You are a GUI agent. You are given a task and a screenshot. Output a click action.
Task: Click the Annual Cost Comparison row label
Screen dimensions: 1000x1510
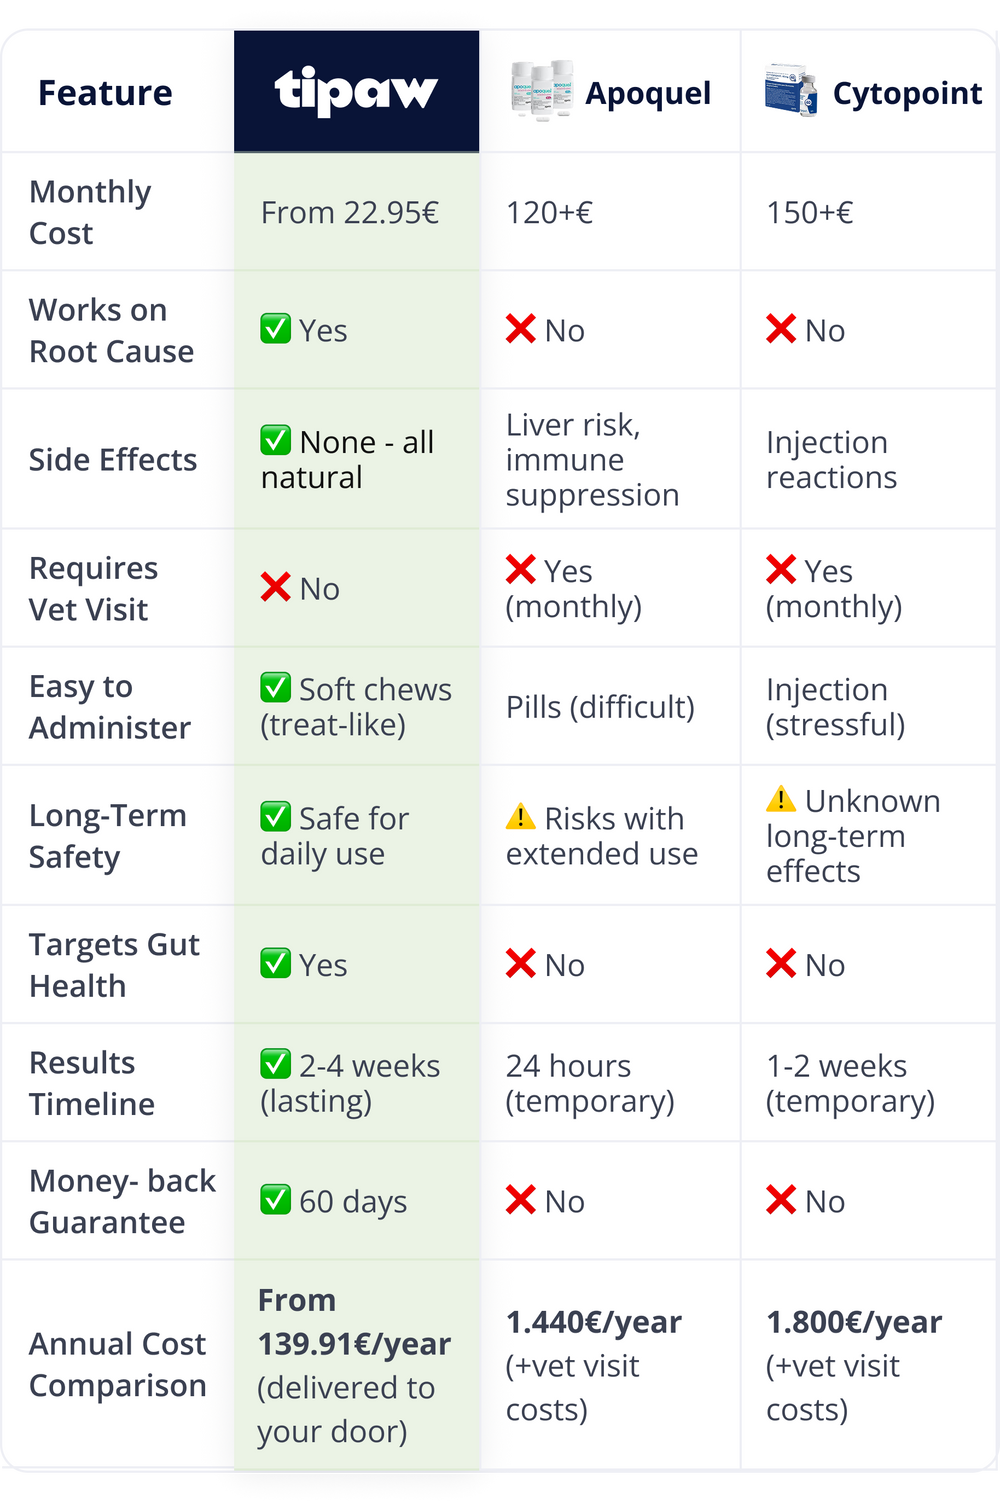click(x=117, y=1364)
